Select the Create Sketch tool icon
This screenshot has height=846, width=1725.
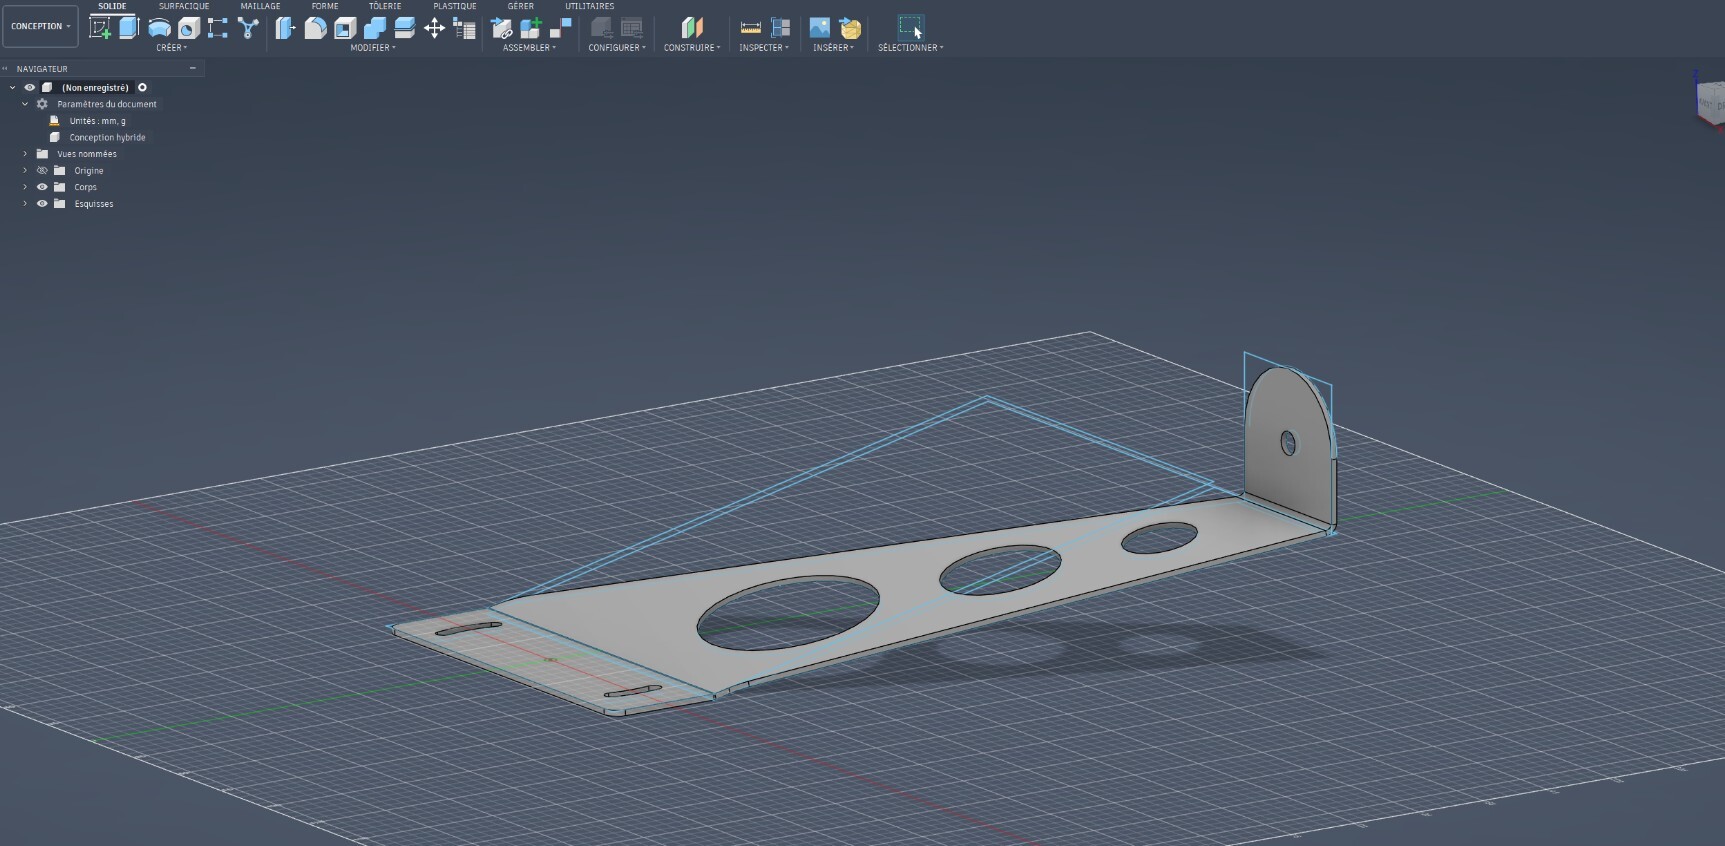[x=100, y=28]
